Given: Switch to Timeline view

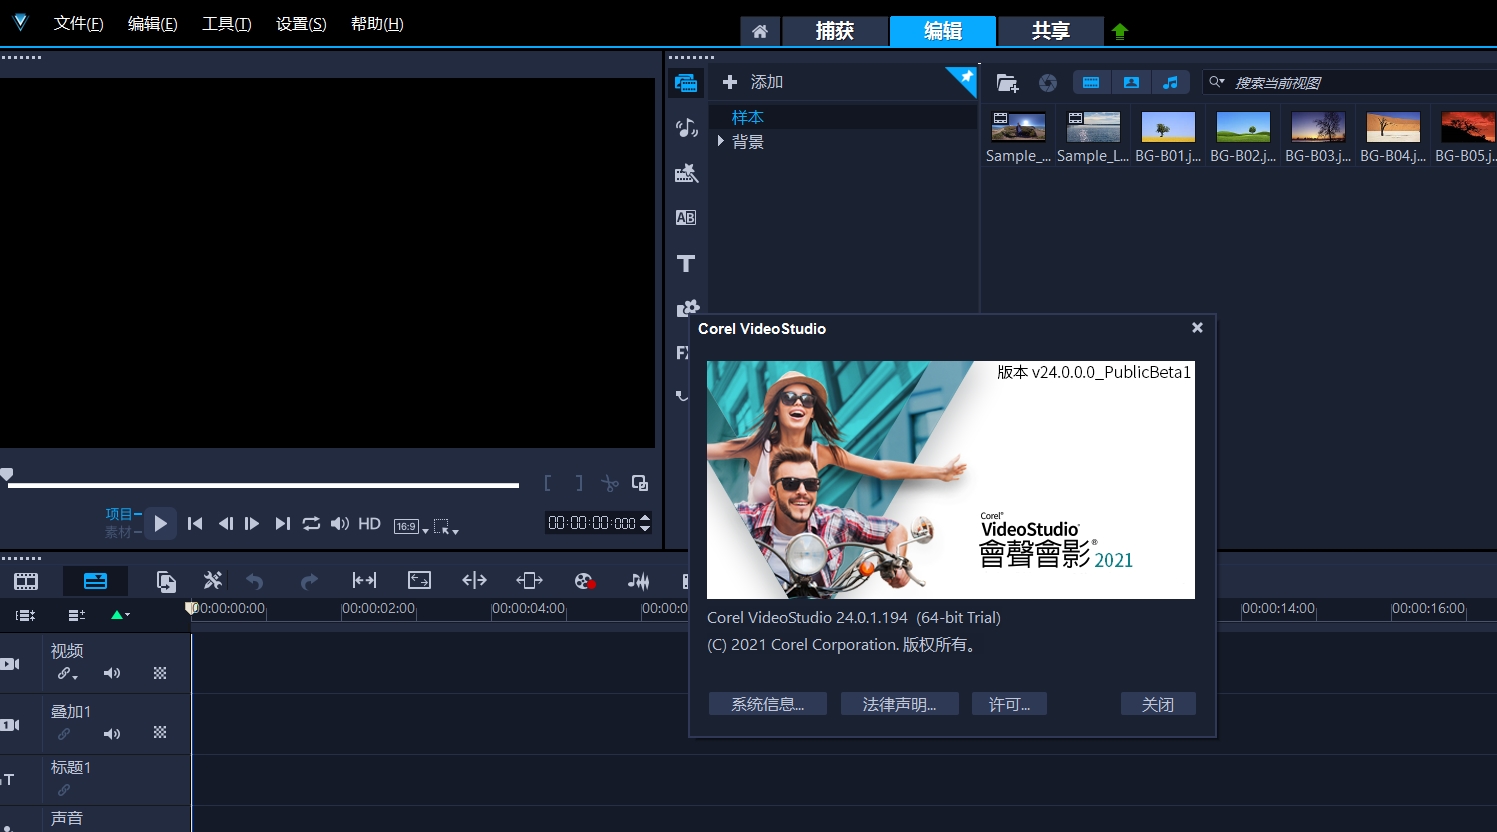Looking at the screenshot, I should 95,581.
